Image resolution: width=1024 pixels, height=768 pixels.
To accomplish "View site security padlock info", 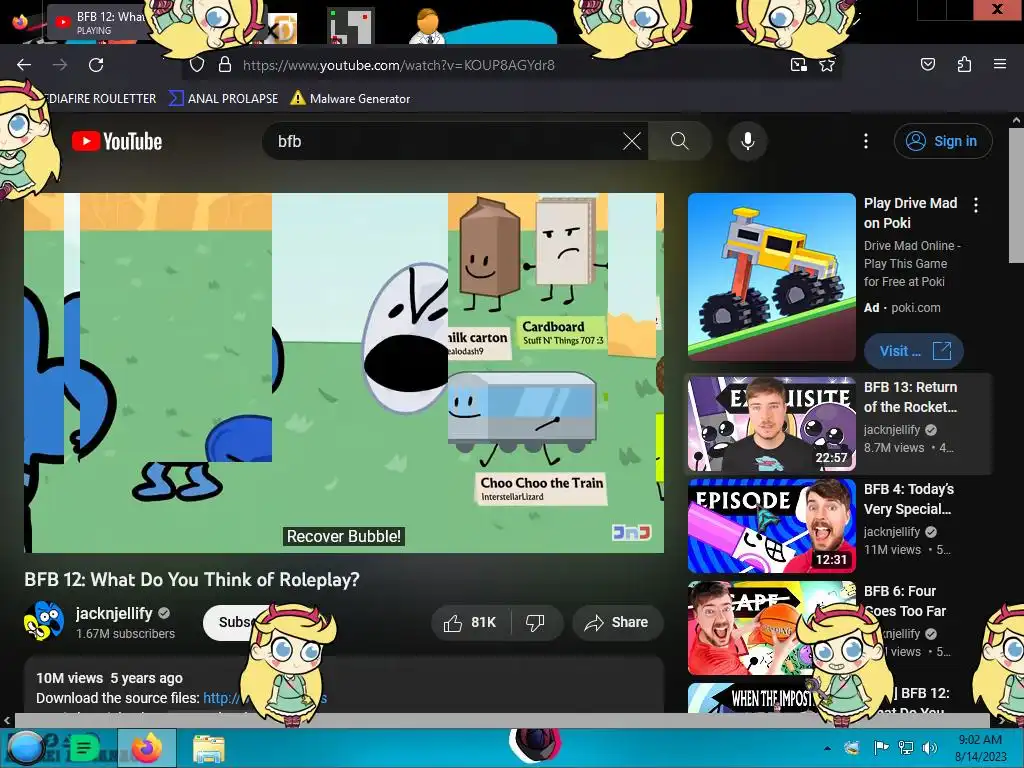I will coord(225,65).
